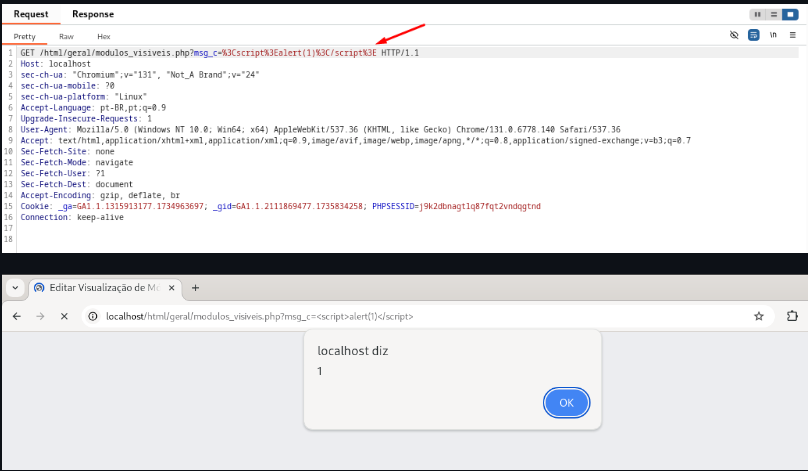View site information icon in address bar
This screenshot has height=471, width=808.
[93, 316]
